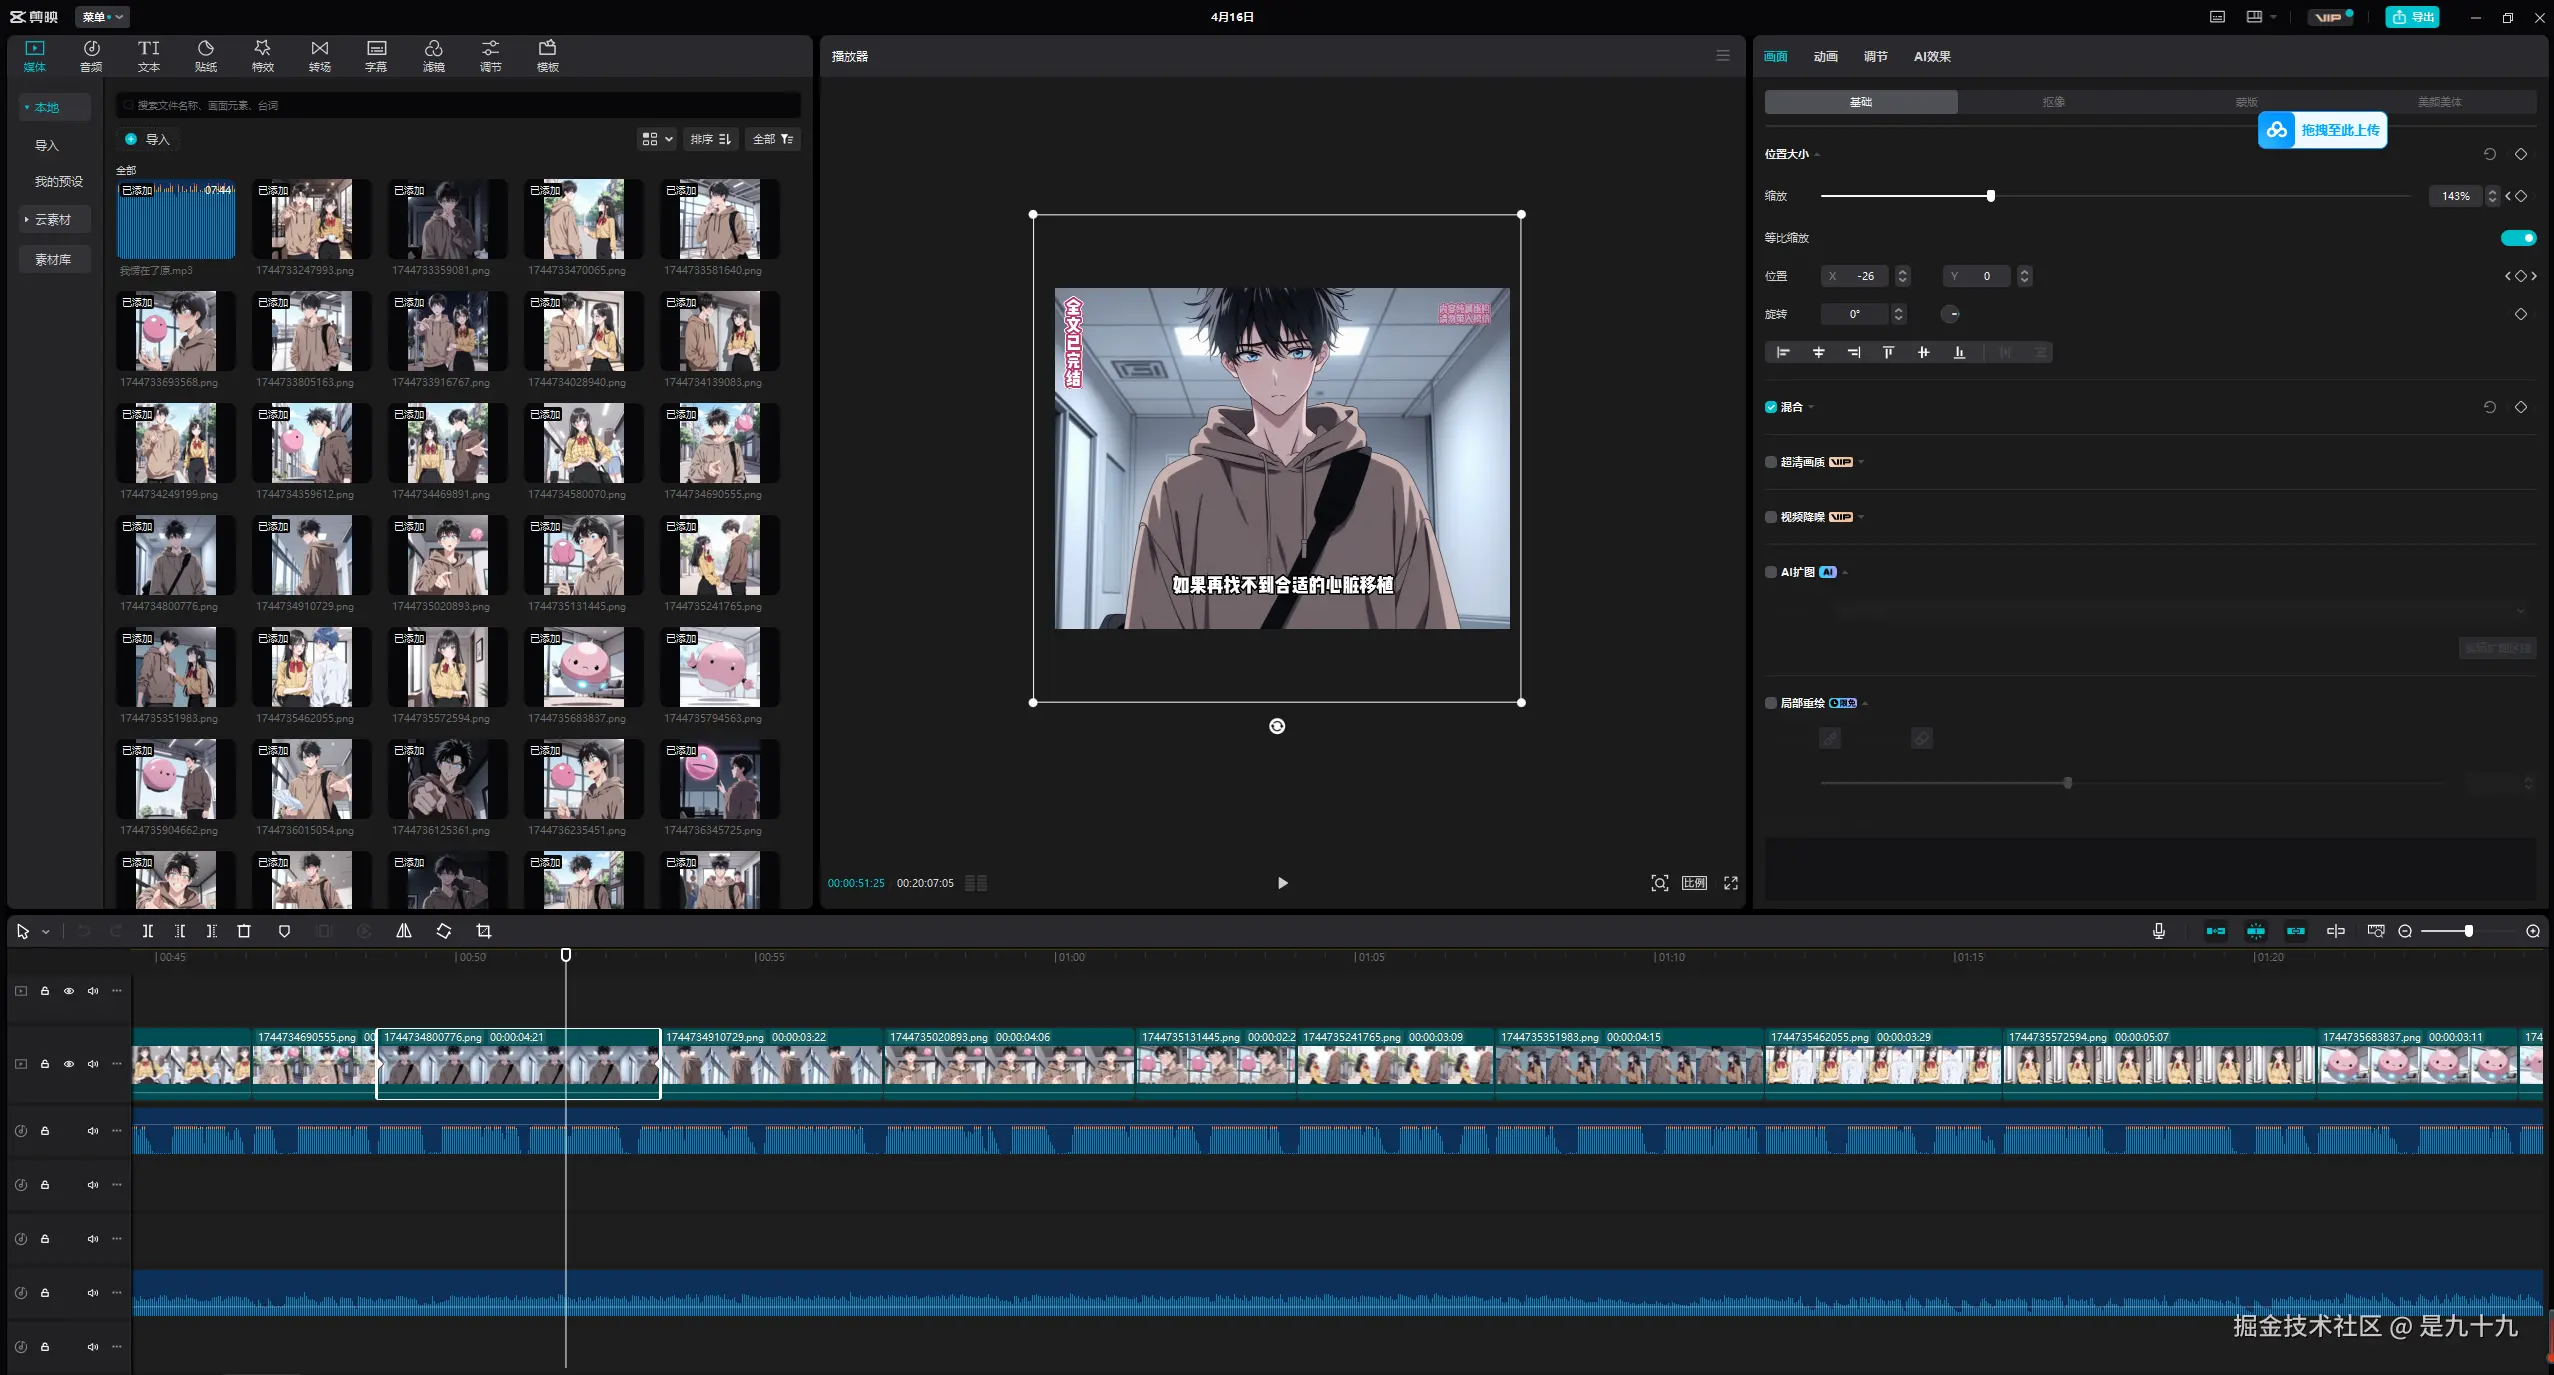The height and width of the screenshot is (1375, 2554).
Task: Select the 抠像 cutout sub-tab
Action: coord(2053,102)
